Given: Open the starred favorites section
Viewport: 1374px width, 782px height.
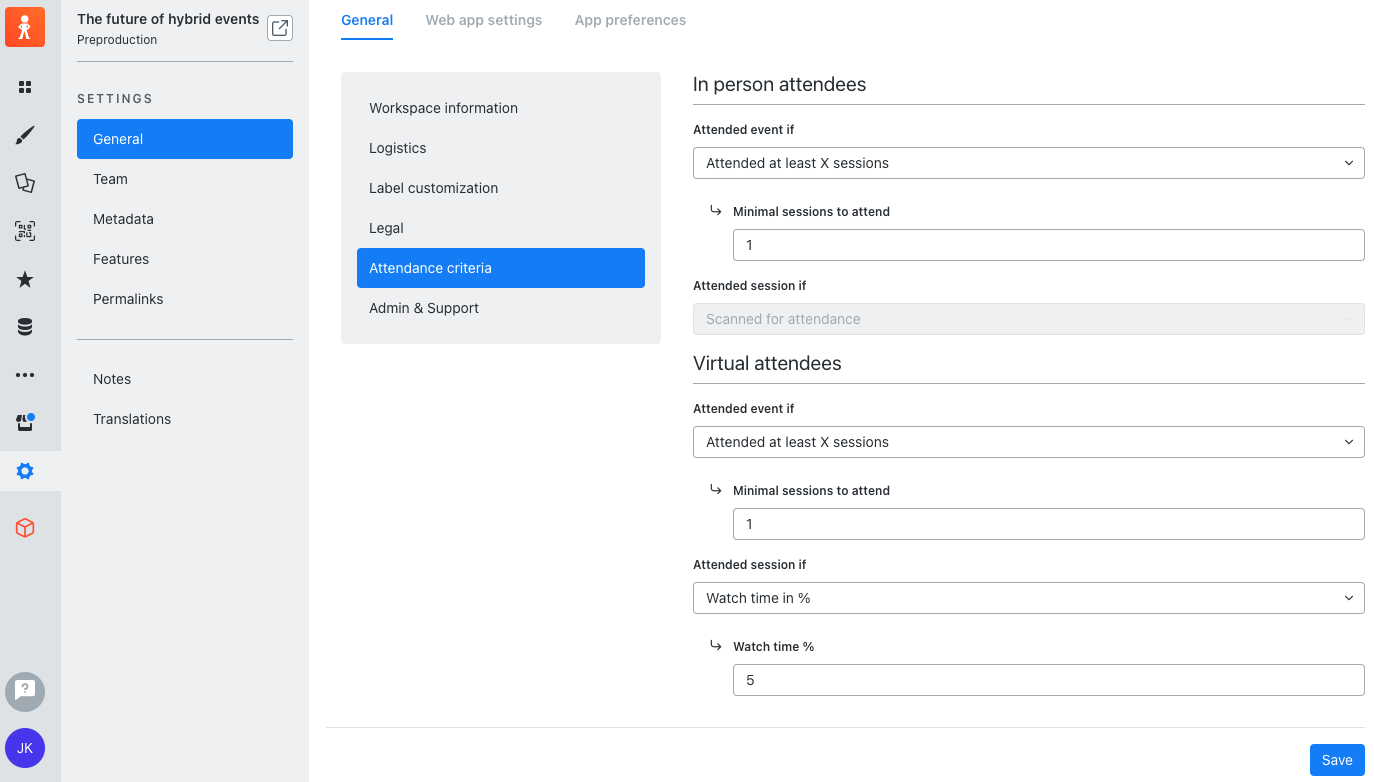Looking at the screenshot, I should (24, 279).
